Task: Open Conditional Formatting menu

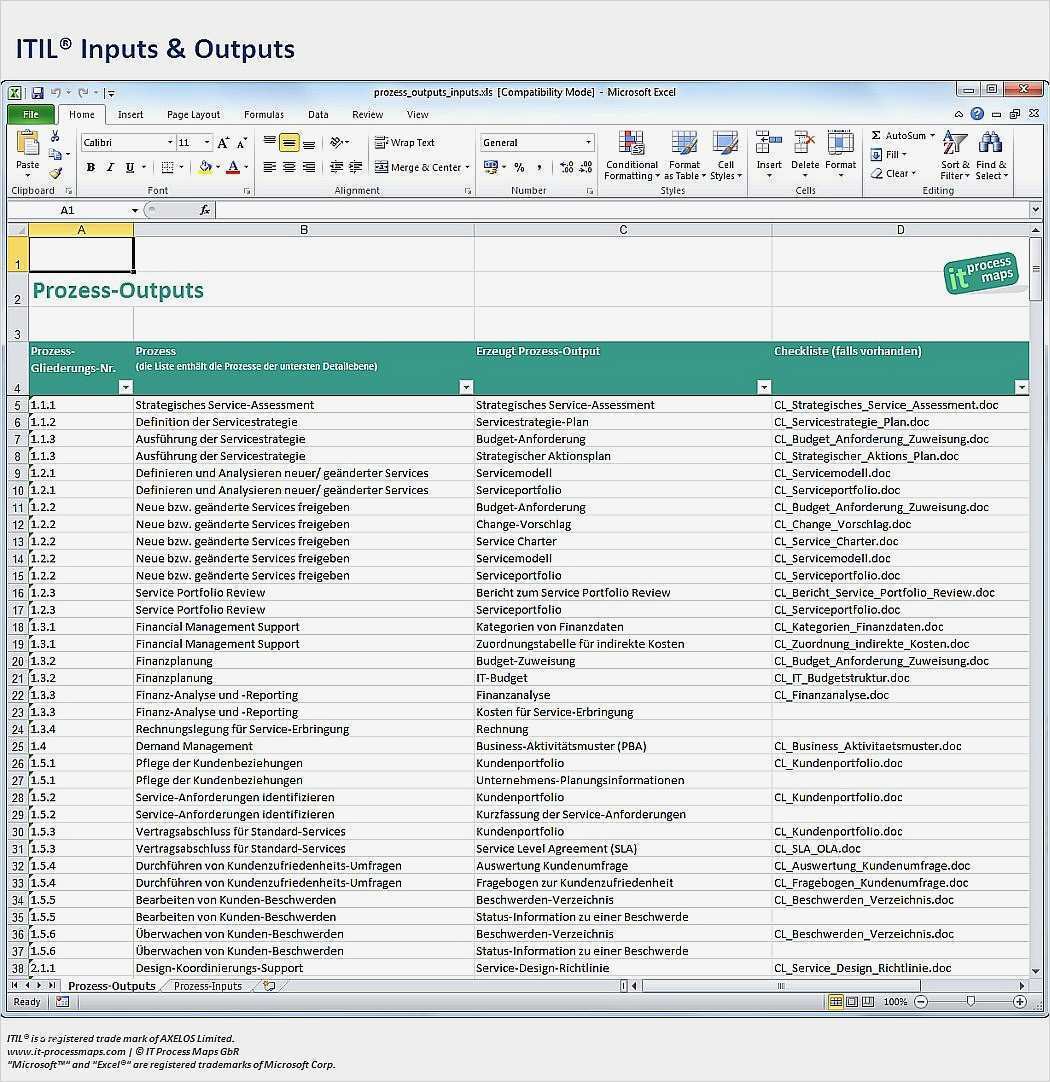Action: (x=632, y=155)
